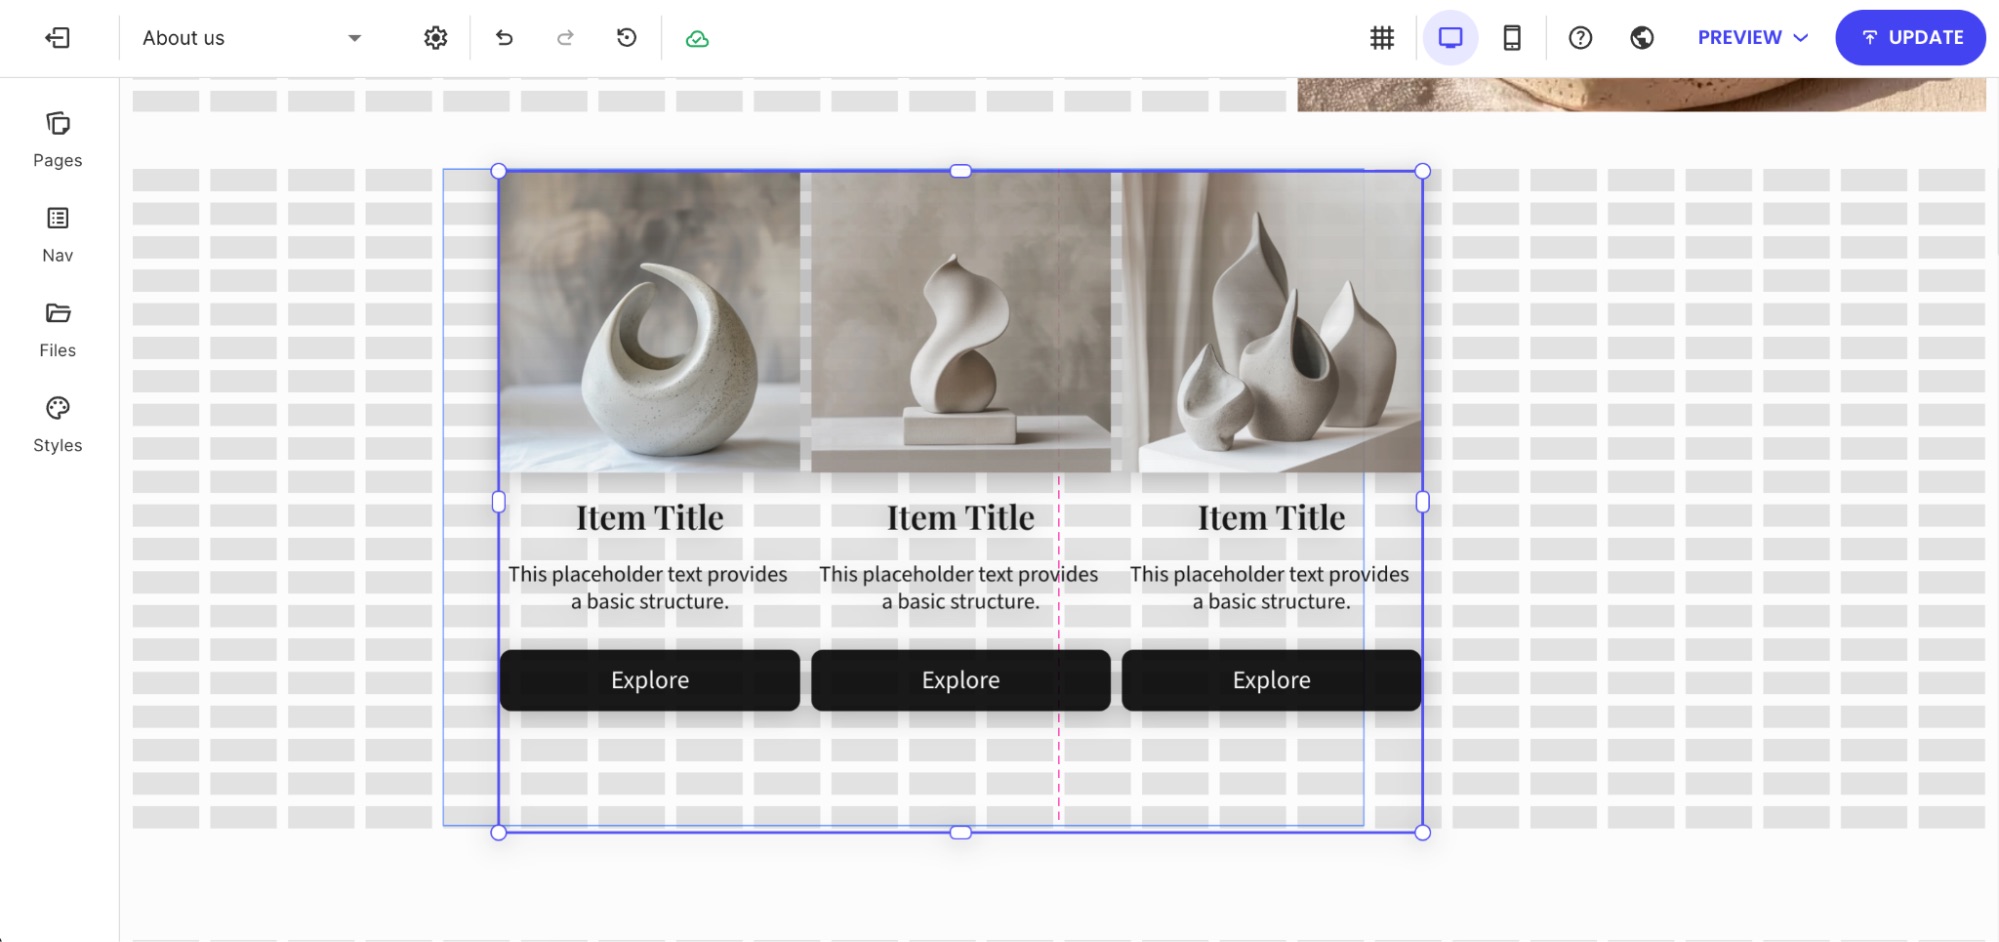Switch to mobile view
The width and height of the screenshot is (1999, 942).
(1512, 38)
